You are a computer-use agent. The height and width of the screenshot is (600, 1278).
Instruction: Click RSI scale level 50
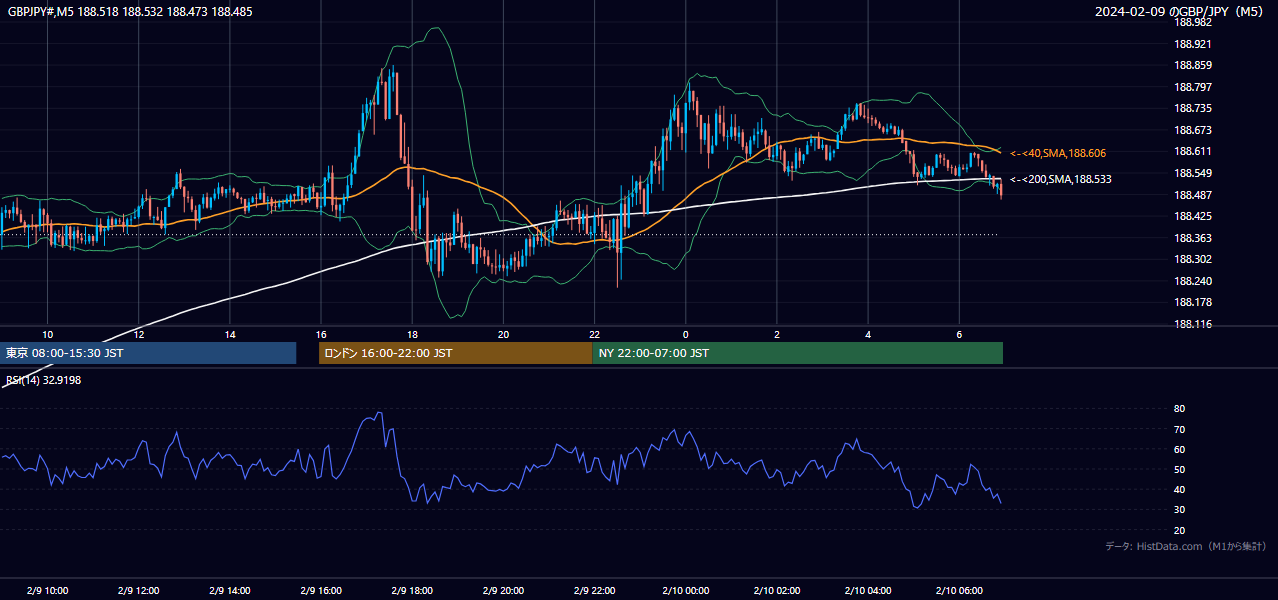1179,469
